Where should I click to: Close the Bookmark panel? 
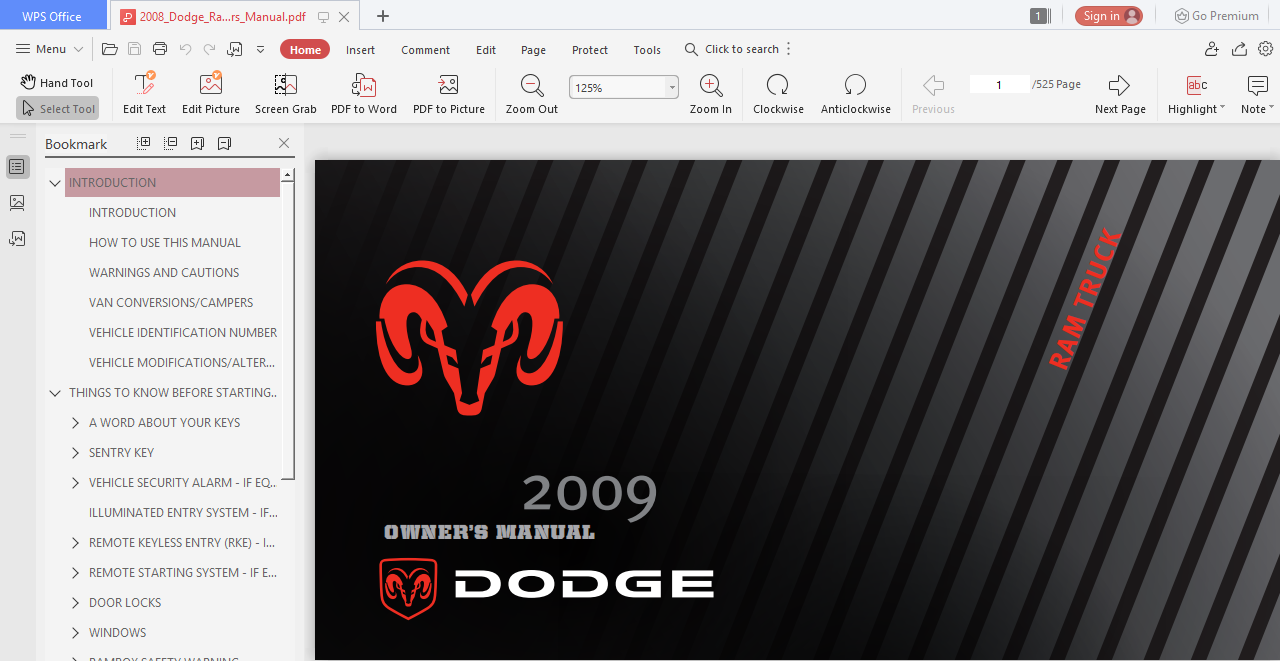pyautogui.click(x=284, y=144)
